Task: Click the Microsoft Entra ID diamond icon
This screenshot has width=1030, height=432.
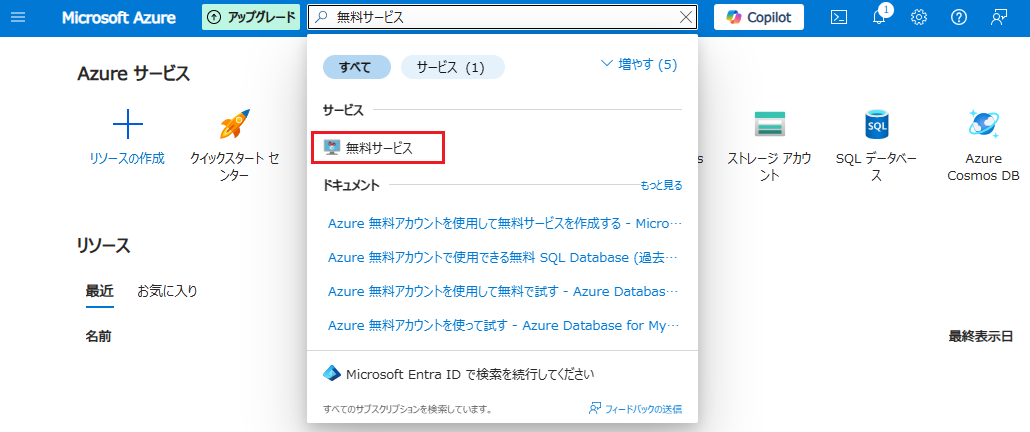Action: pos(332,374)
